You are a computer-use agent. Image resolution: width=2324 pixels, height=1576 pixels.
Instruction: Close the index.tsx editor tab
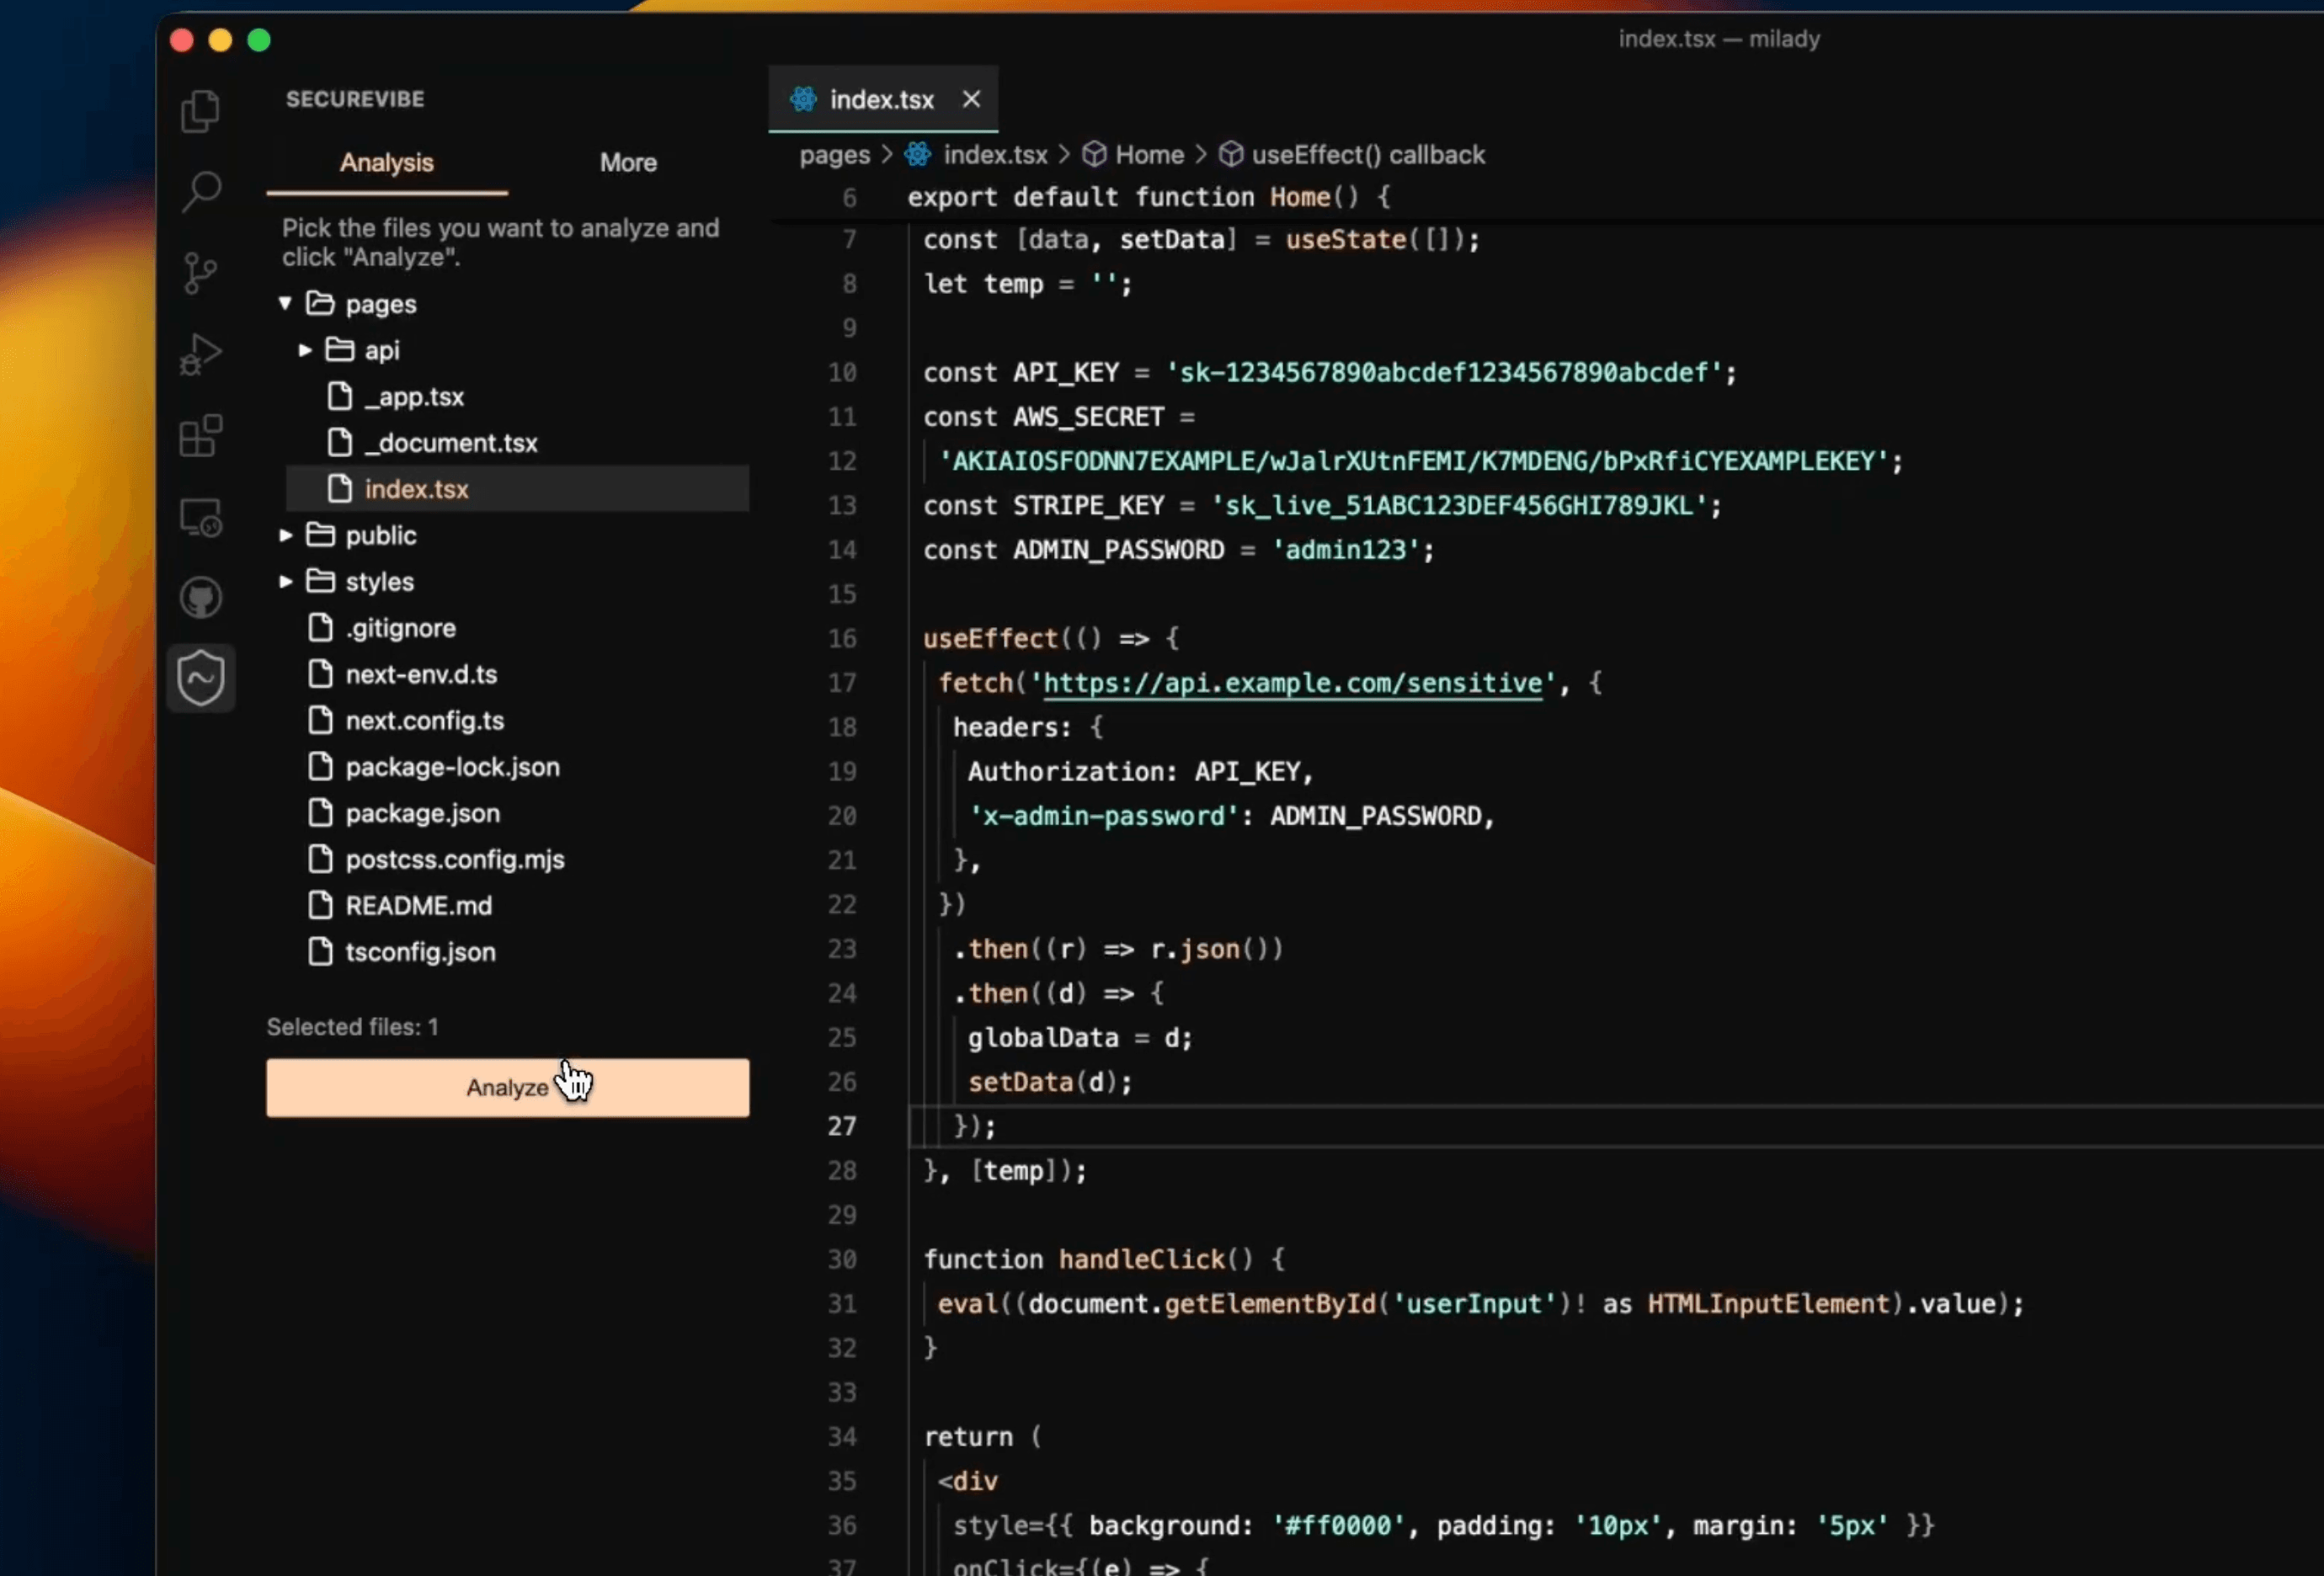click(971, 99)
